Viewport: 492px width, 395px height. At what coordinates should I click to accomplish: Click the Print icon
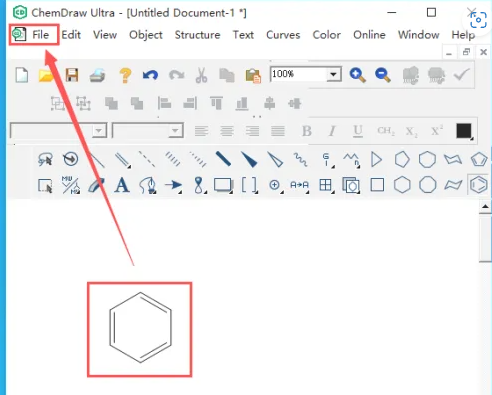coord(97,75)
